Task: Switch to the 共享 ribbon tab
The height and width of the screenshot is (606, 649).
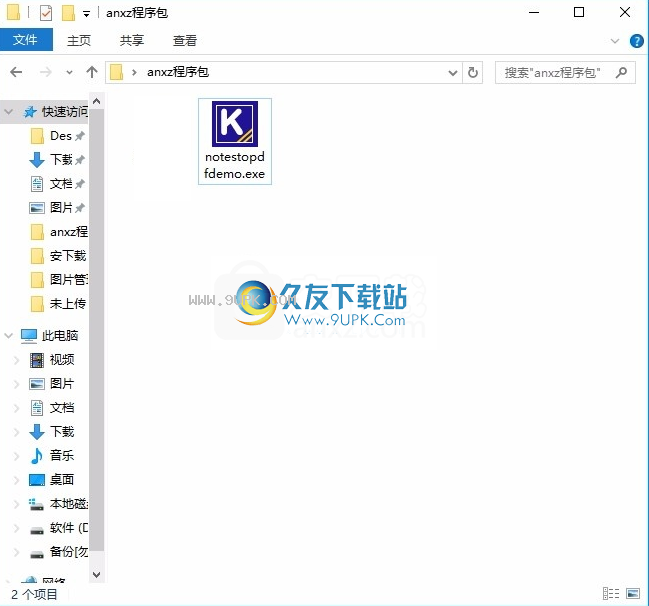Action: point(132,40)
